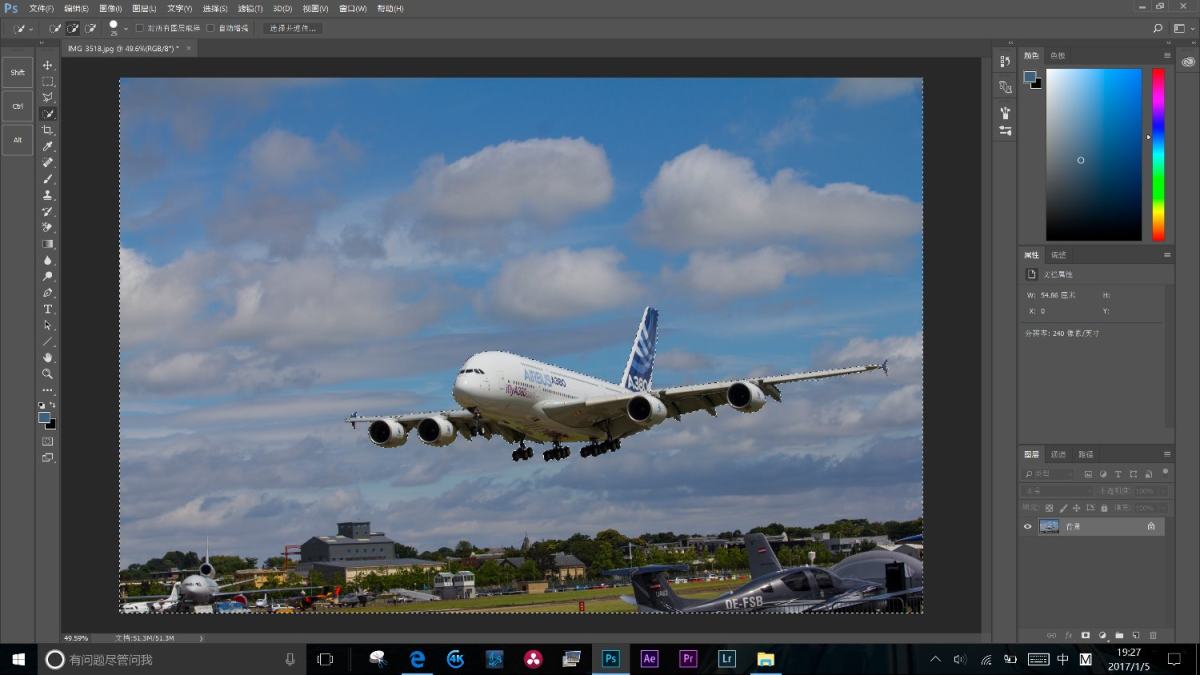
Task: Select the Dodge tool
Action: pyautogui.click(x=47, y=276)
